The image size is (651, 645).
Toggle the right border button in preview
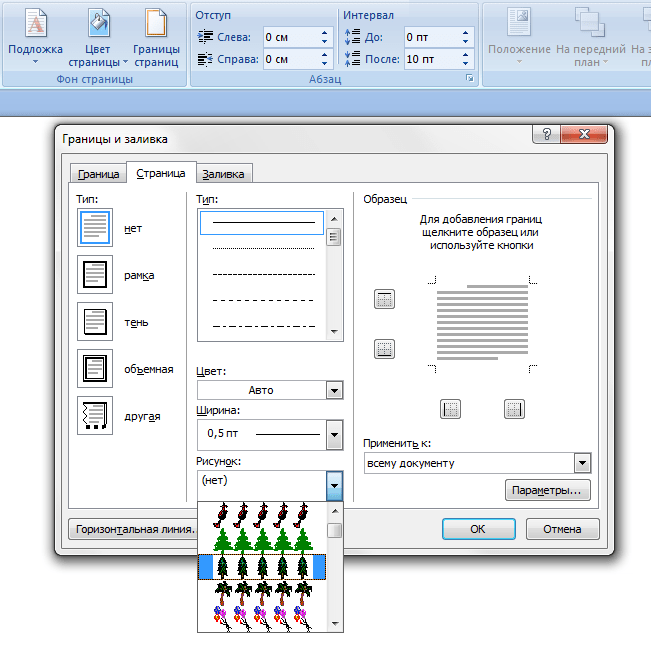[514, 408]
